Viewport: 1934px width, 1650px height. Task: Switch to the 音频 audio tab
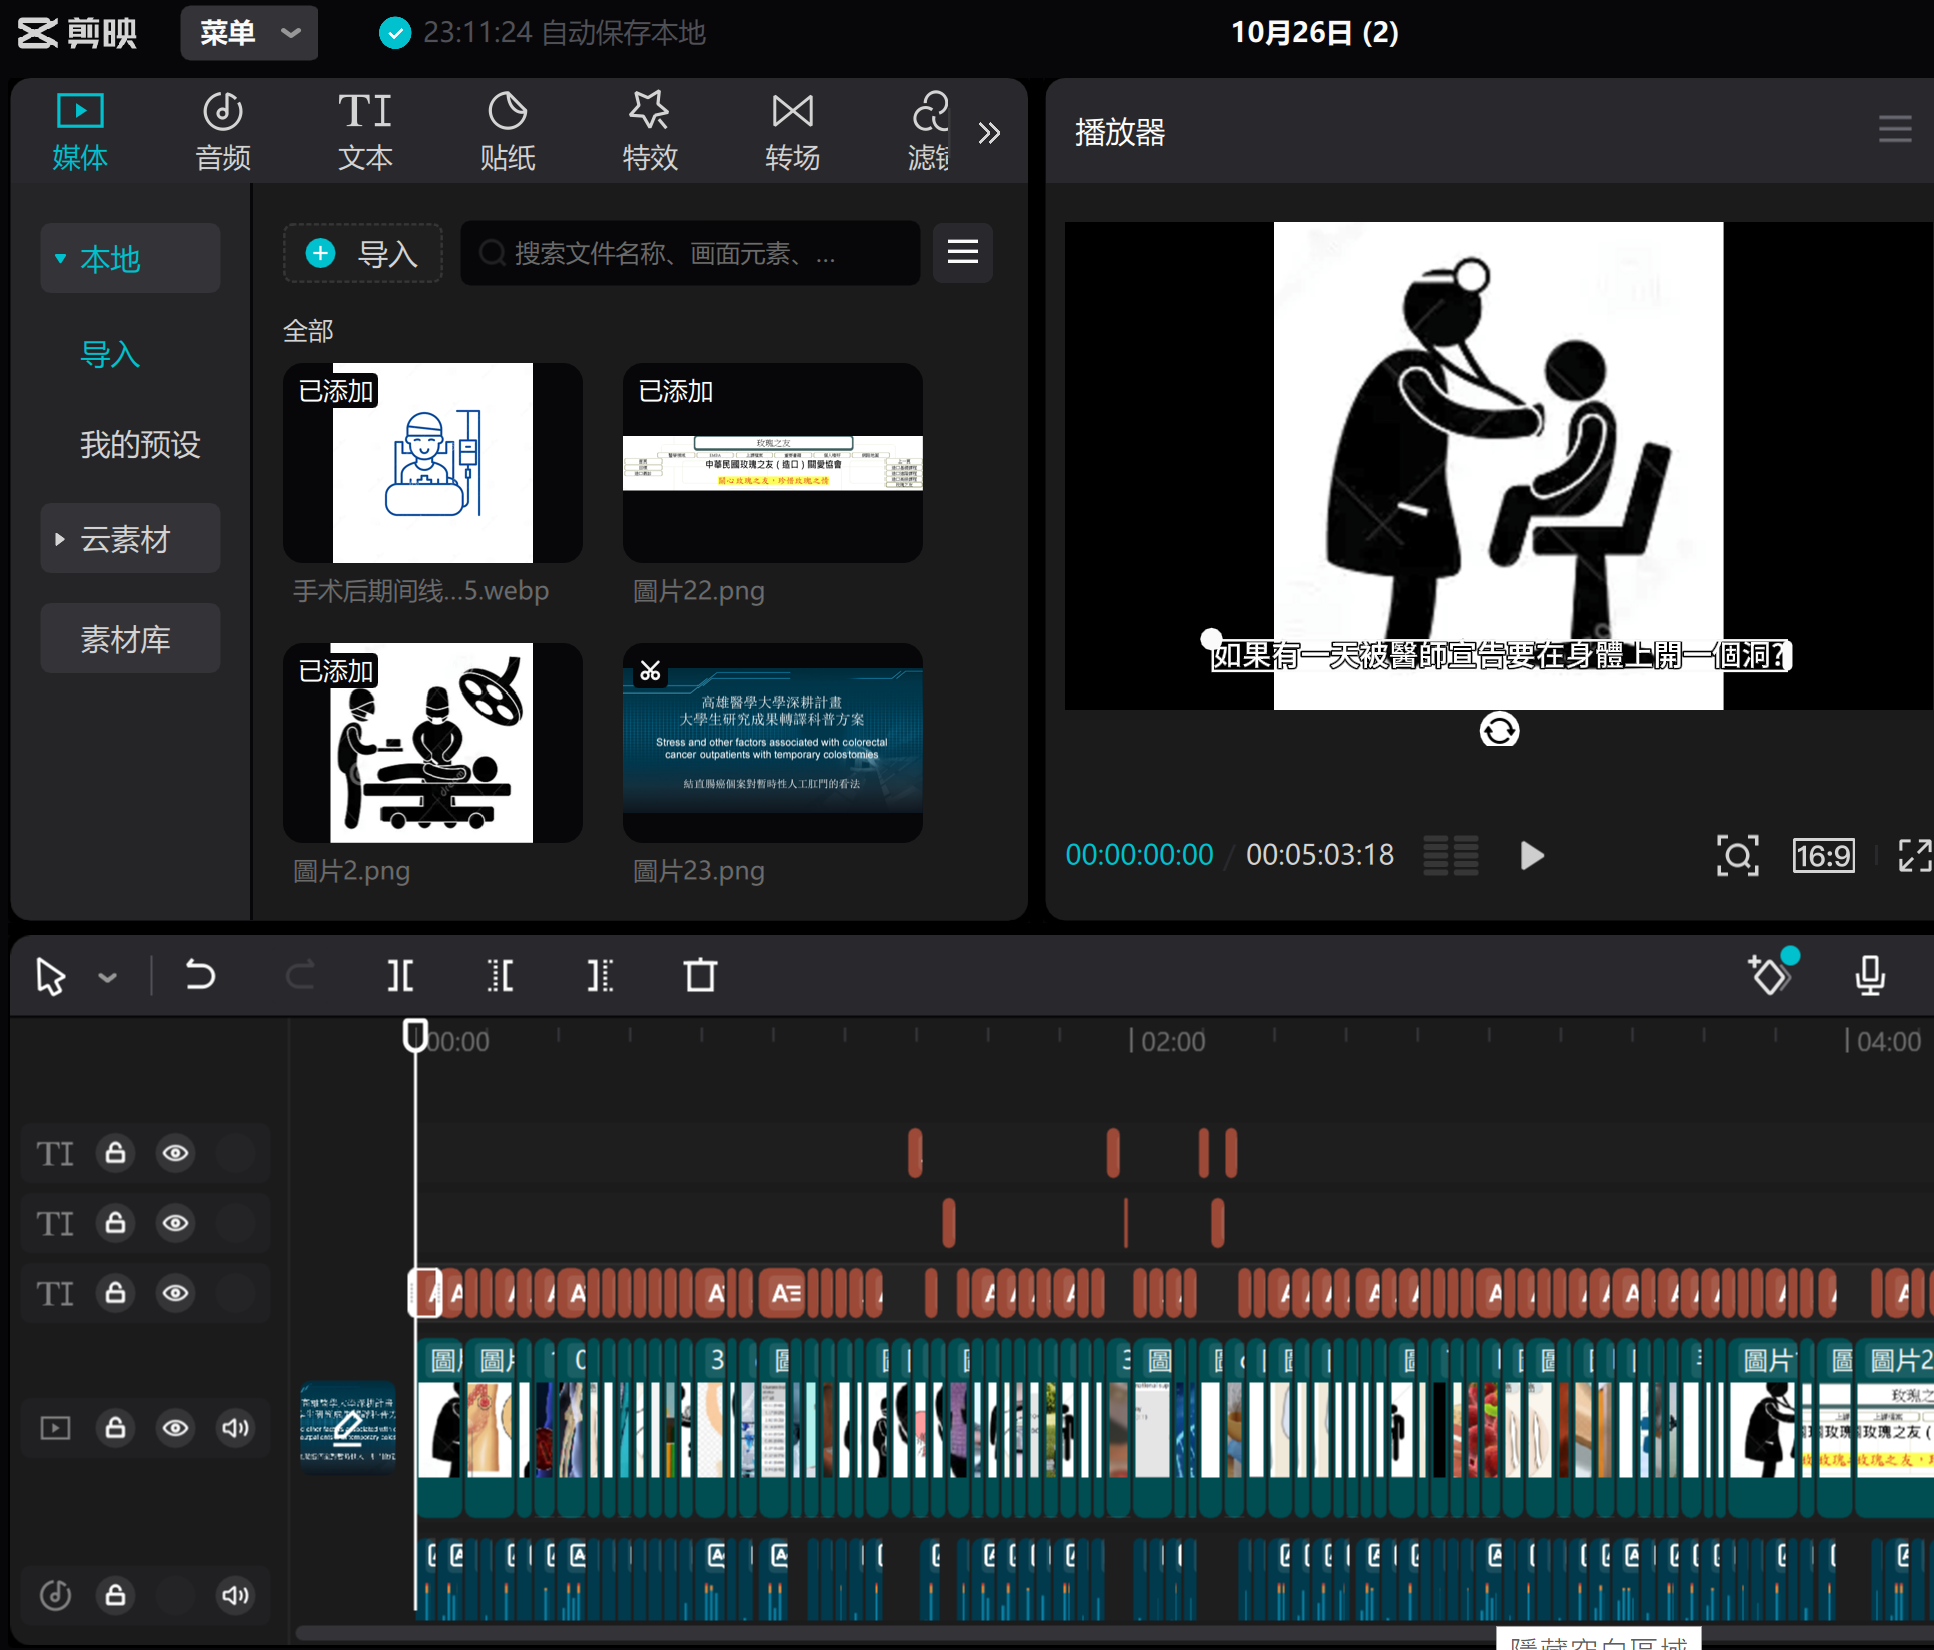tap(223, 132)
